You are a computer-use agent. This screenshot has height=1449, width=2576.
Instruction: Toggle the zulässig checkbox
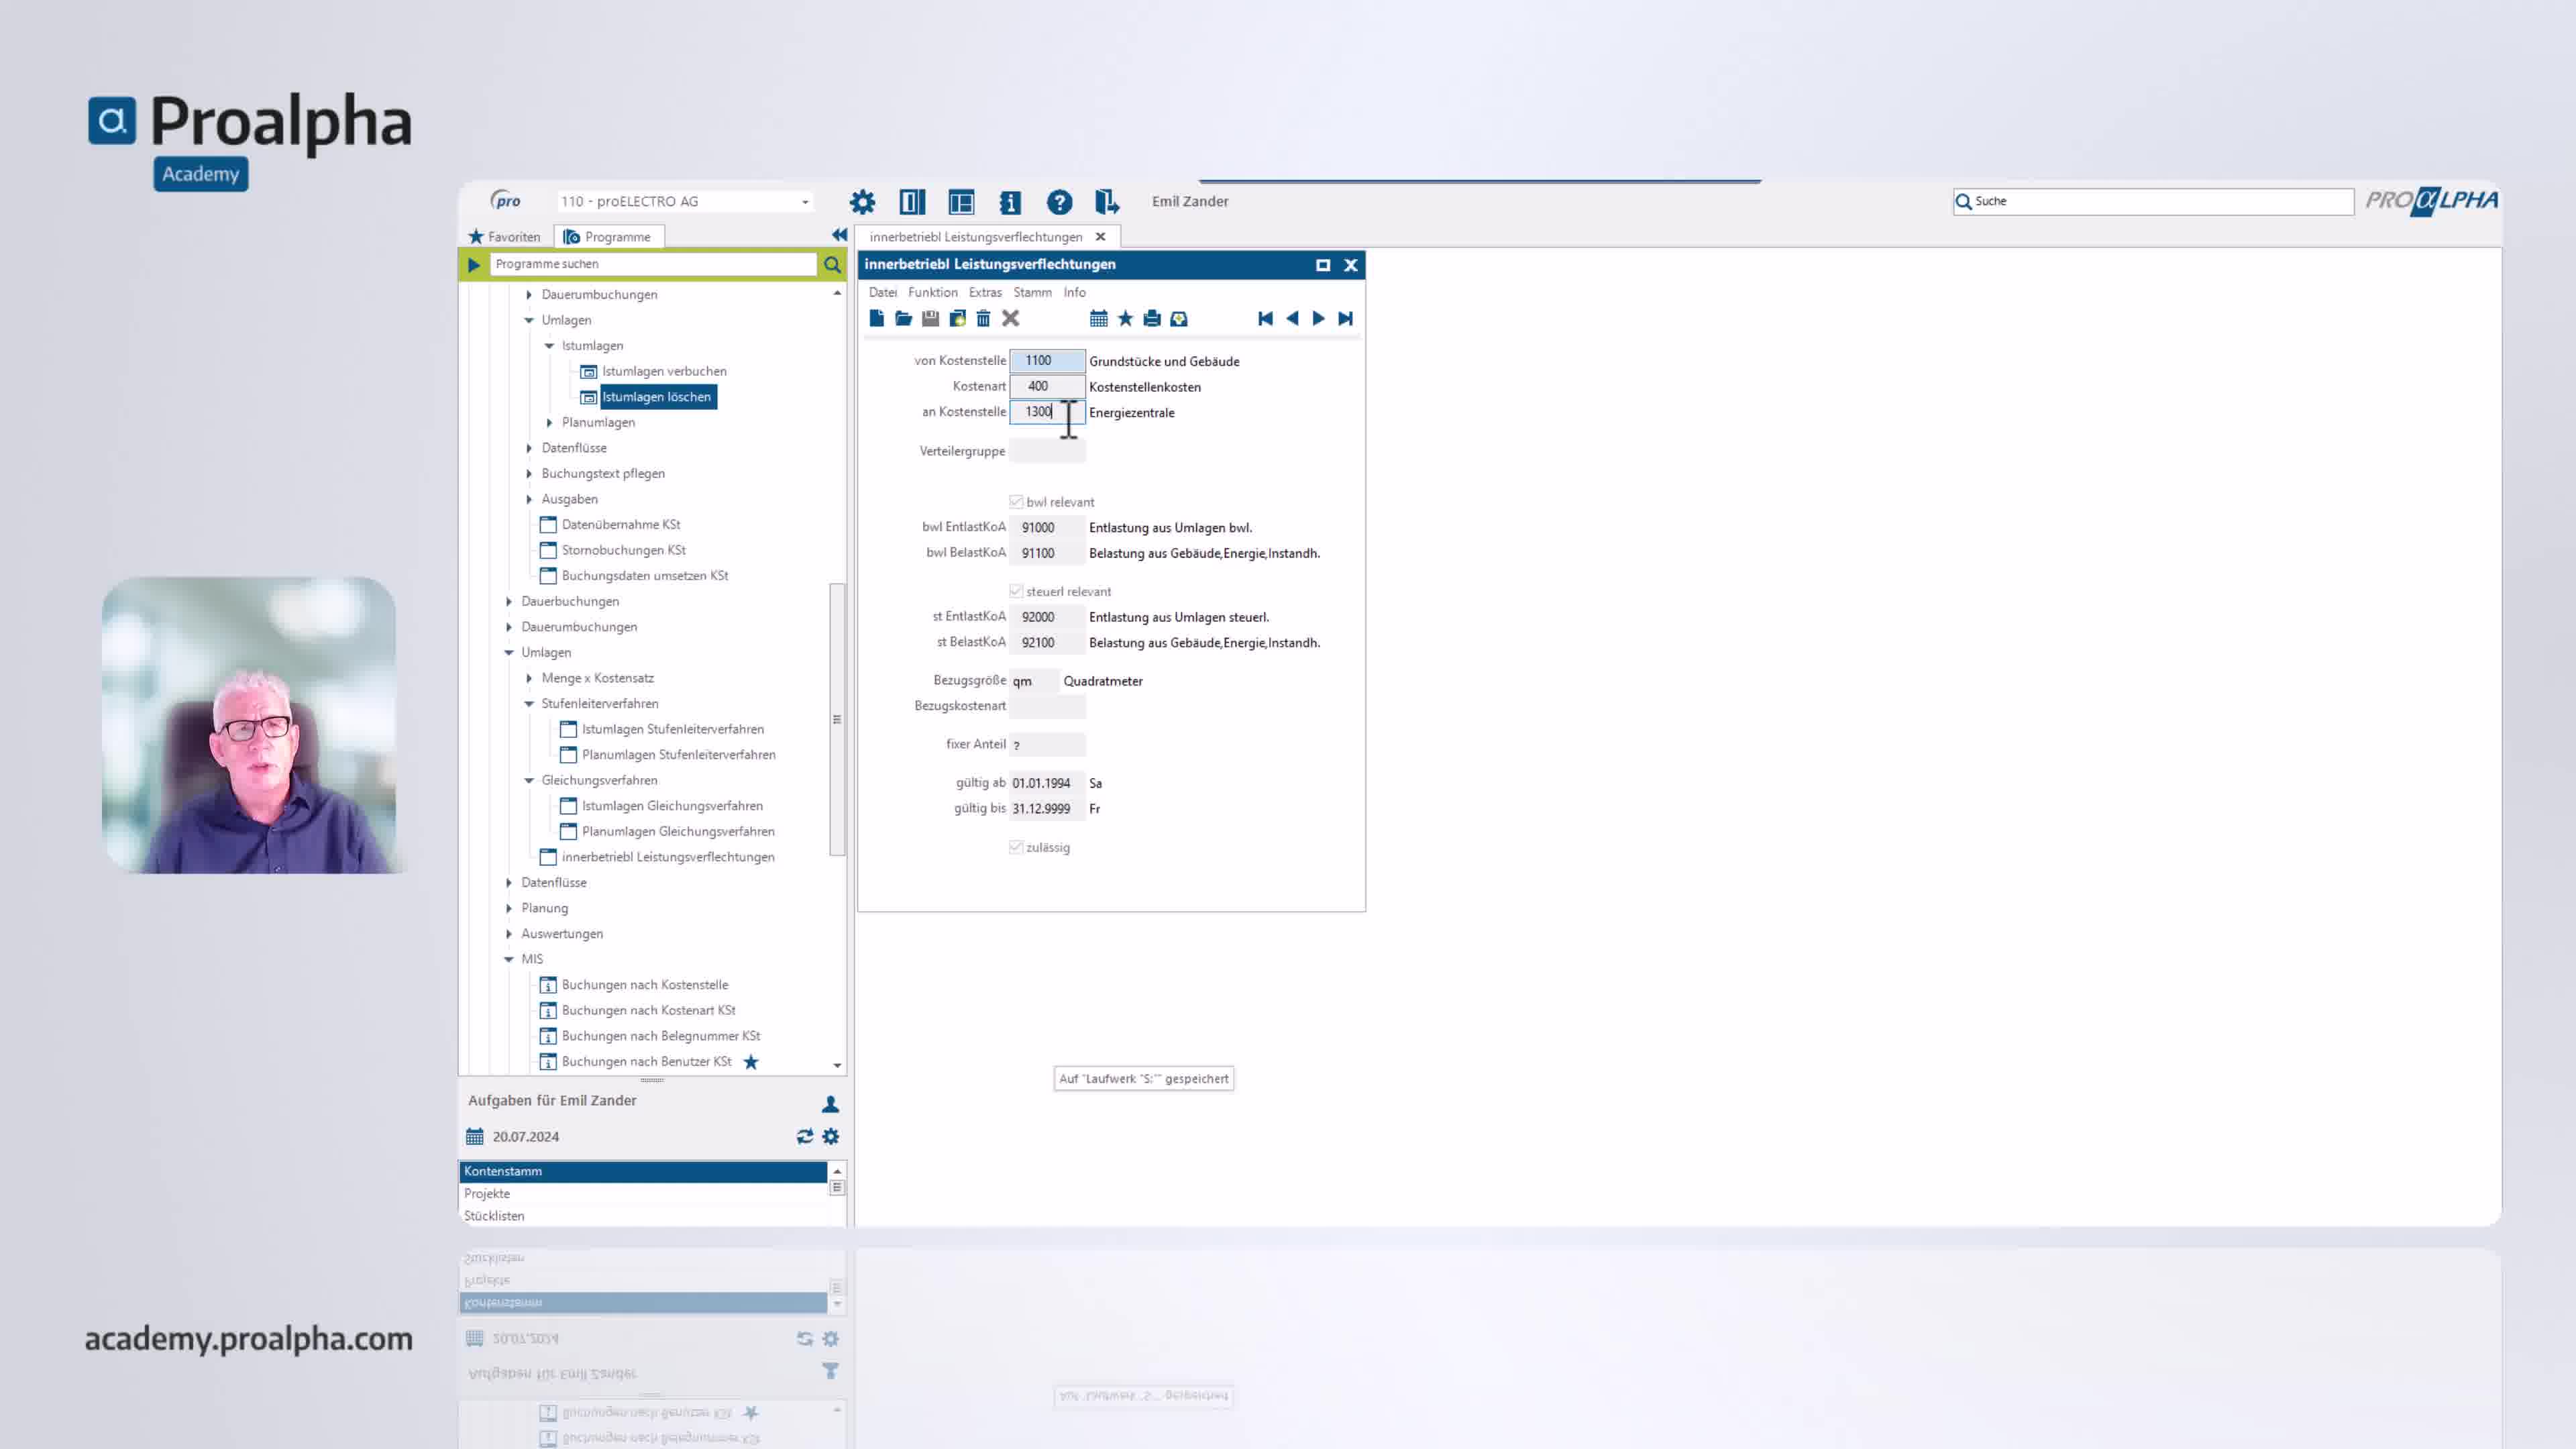click(1016, 847)
